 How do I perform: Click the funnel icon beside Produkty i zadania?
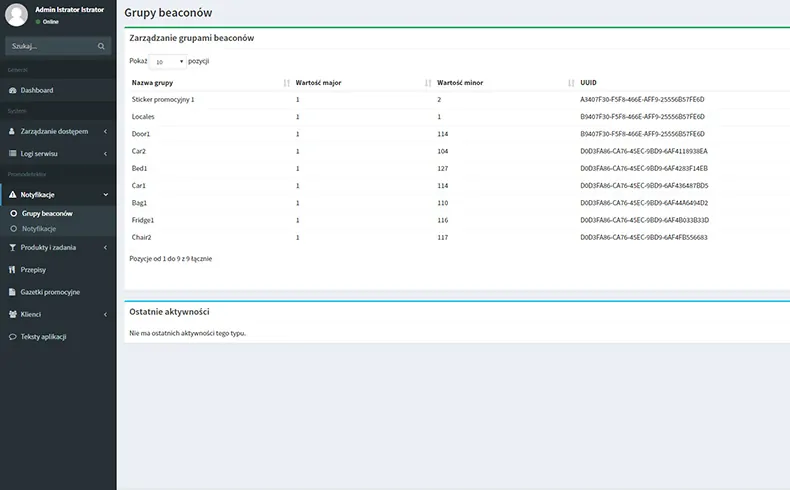(x=12, y=247)
